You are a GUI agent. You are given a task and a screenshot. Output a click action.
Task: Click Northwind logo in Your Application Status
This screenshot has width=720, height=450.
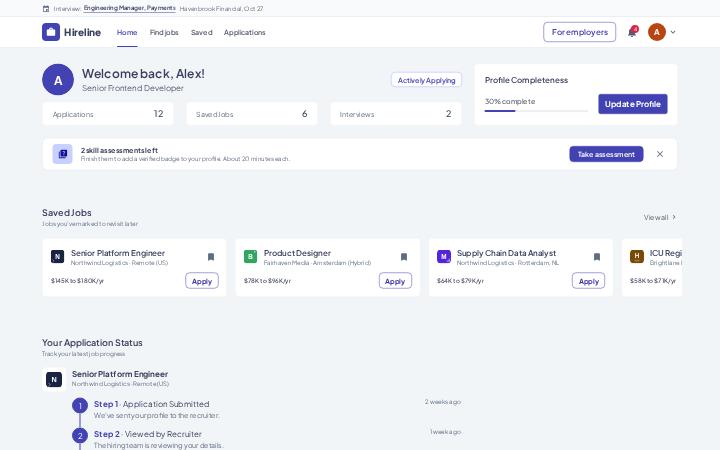[54, 380]
